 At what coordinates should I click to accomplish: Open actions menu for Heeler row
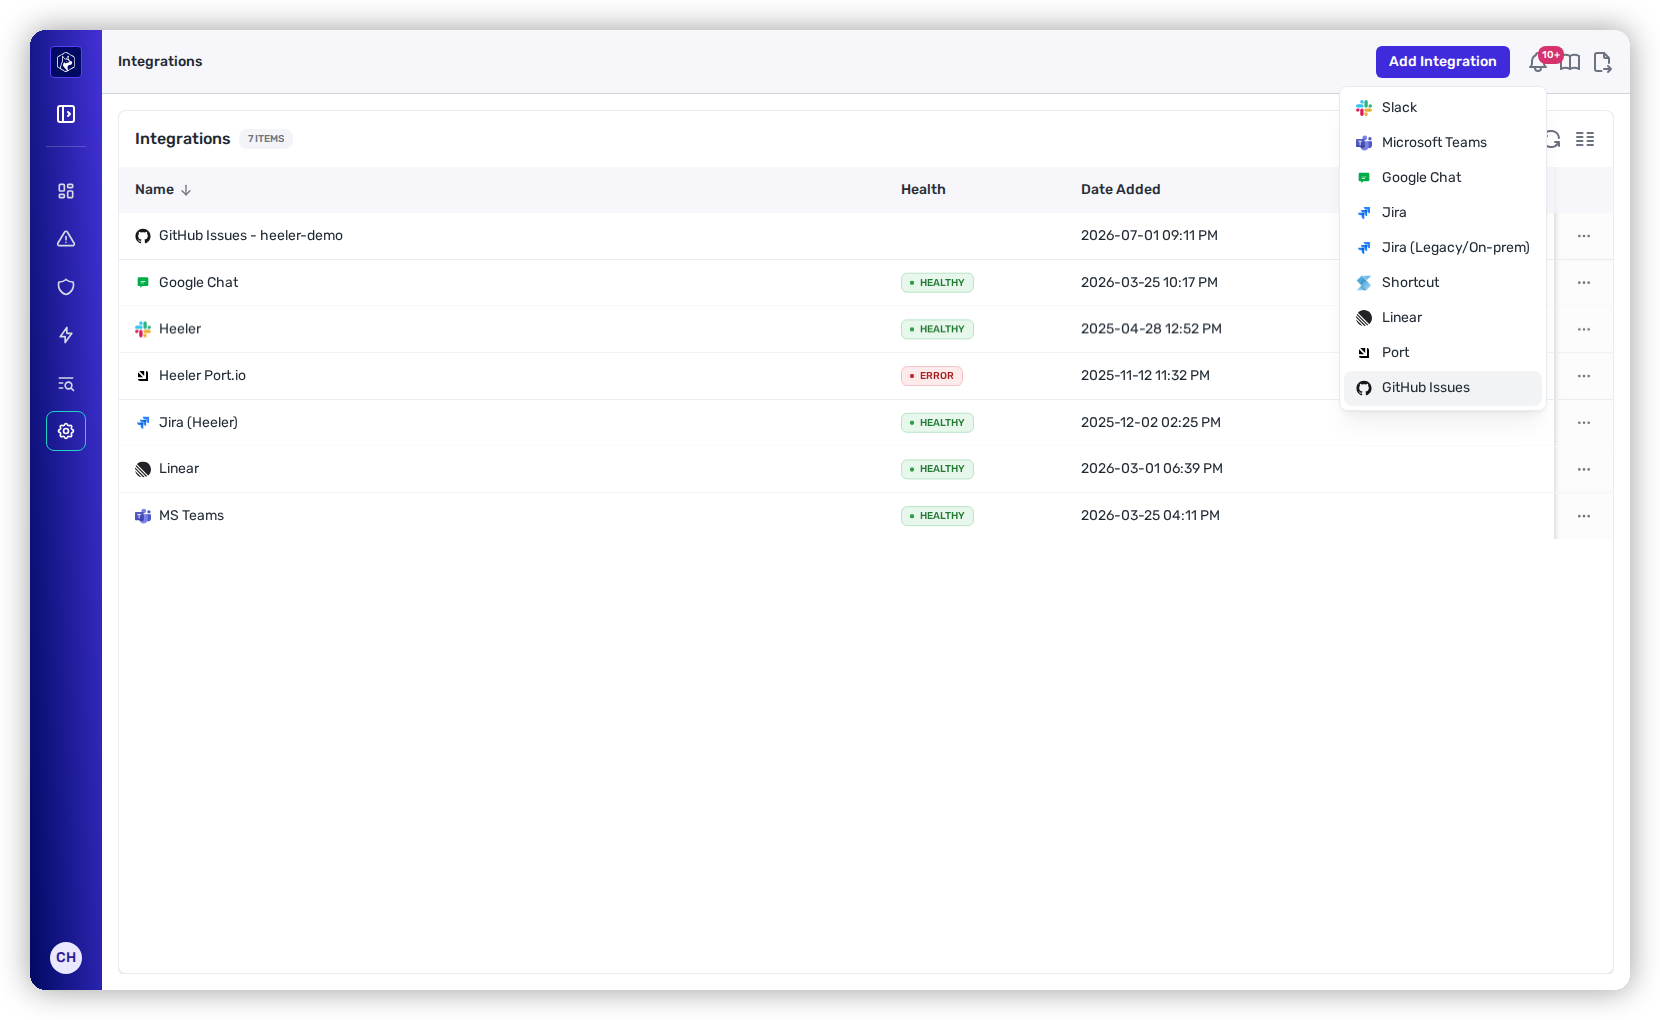(x=1584, y=329)
